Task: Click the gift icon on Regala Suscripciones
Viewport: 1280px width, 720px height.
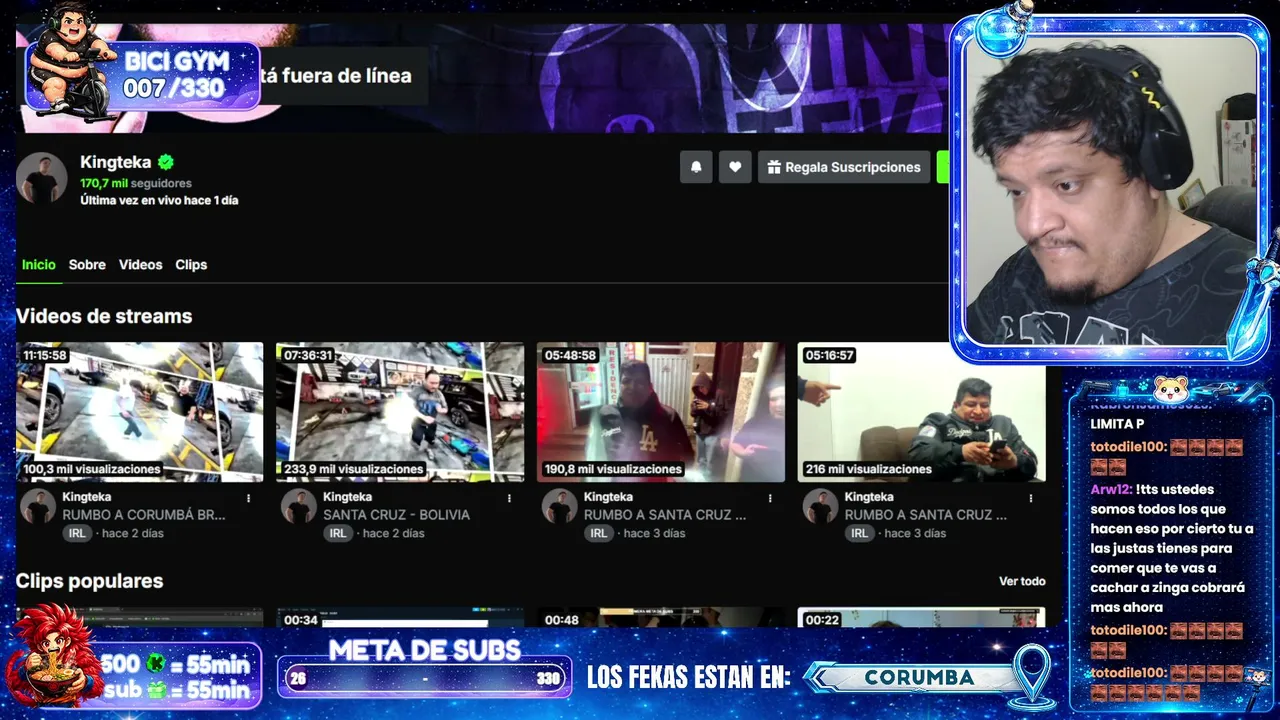Action: tap(774, 167)
